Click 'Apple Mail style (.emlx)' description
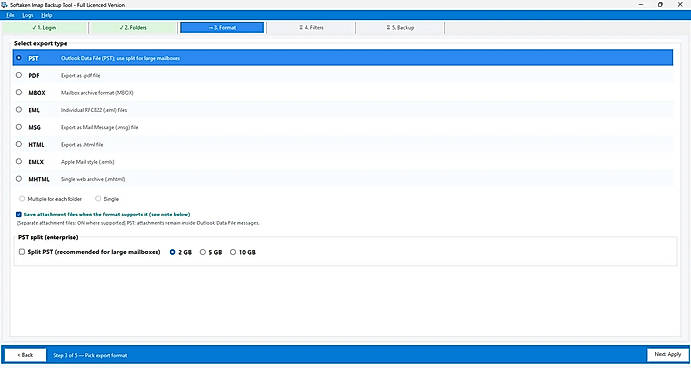Screen dimensions: 691x368 (x=87, y=162)
